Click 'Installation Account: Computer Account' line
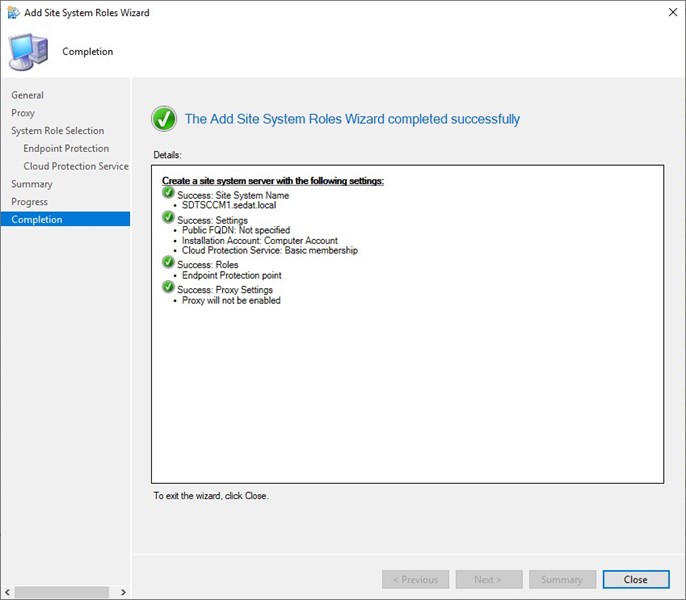The width and height of the screenshot is (686, 600). (x=260, y=240)
